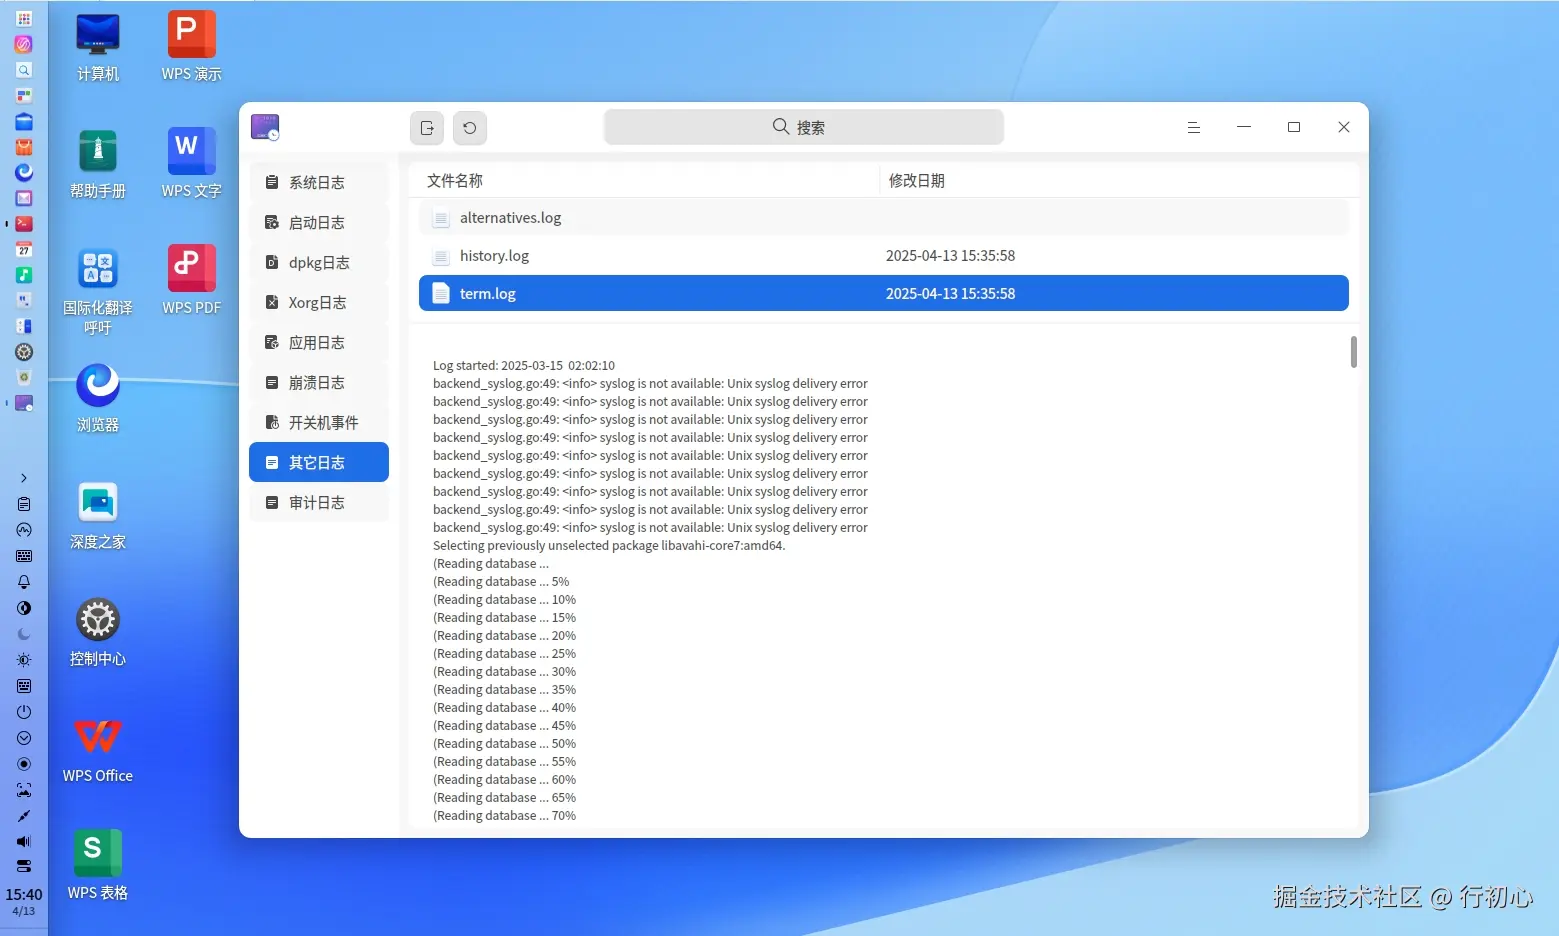
Task: Open 计算机 desktop icon
Action: pos(98,47)
